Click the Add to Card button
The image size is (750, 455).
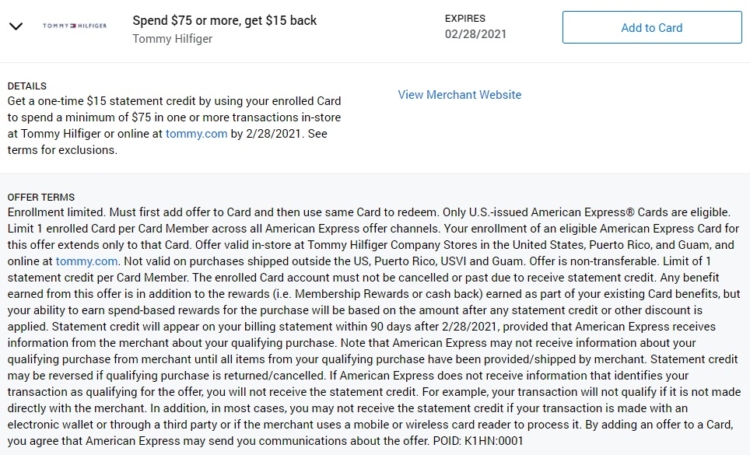coord(652,28)
